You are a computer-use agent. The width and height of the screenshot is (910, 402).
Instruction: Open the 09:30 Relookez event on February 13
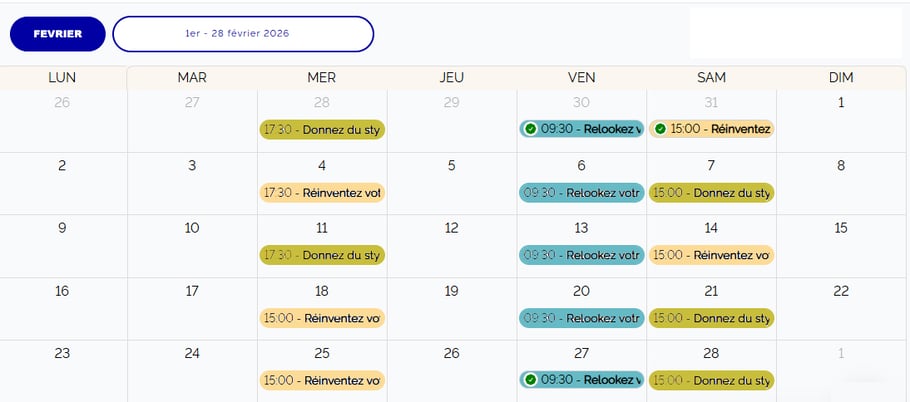coord(581,255)
